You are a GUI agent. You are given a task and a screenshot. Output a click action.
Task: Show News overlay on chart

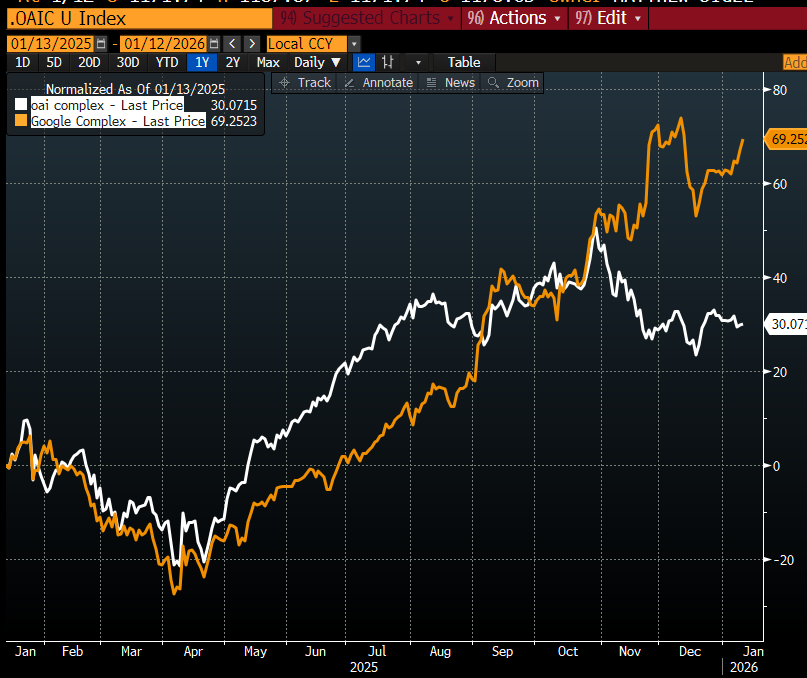pyautogui.click(x=450, y=82)
